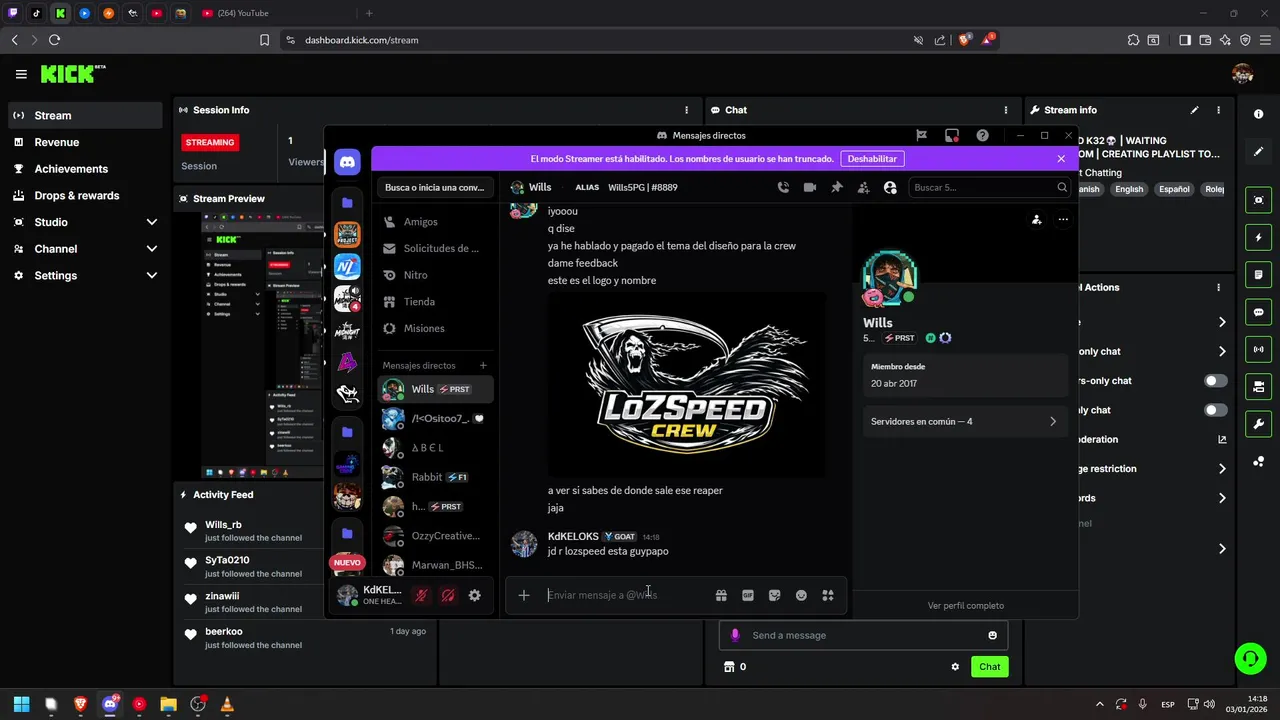Dismiss the Streamer mode banner
Viewport: 1280px width, 720px height.
click(1061, 158)
